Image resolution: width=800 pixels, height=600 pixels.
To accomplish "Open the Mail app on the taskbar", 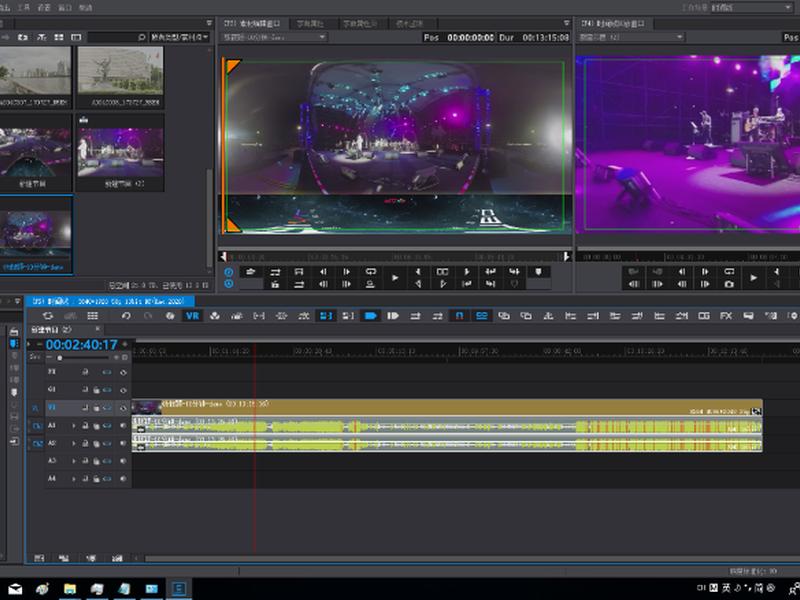I will [15, 589].
